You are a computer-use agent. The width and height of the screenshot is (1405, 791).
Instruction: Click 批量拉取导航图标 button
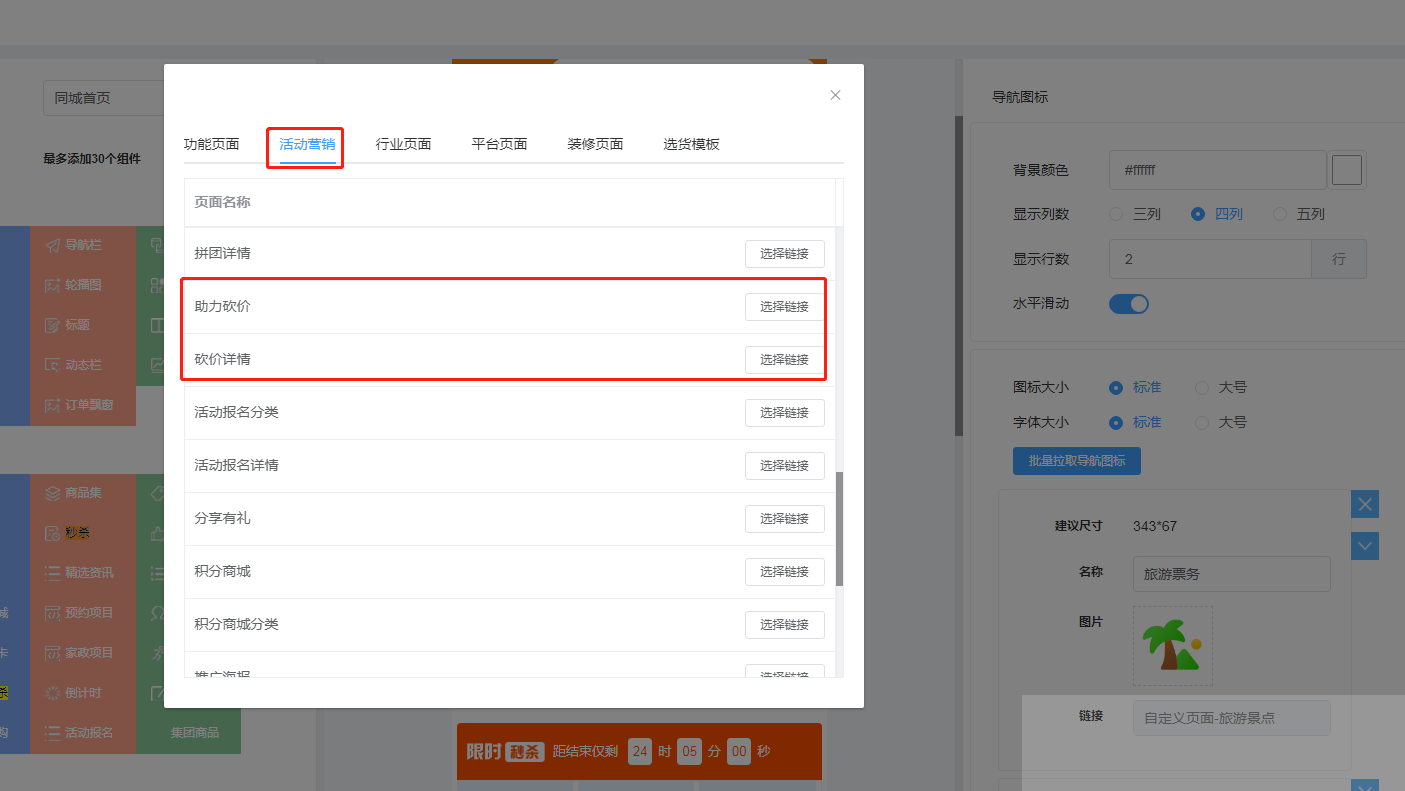point(1077,461)
